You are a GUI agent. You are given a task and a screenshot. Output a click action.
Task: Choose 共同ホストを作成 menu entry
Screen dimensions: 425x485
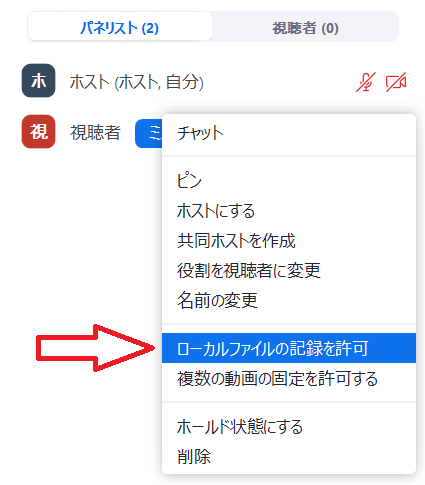click(289, 241)
